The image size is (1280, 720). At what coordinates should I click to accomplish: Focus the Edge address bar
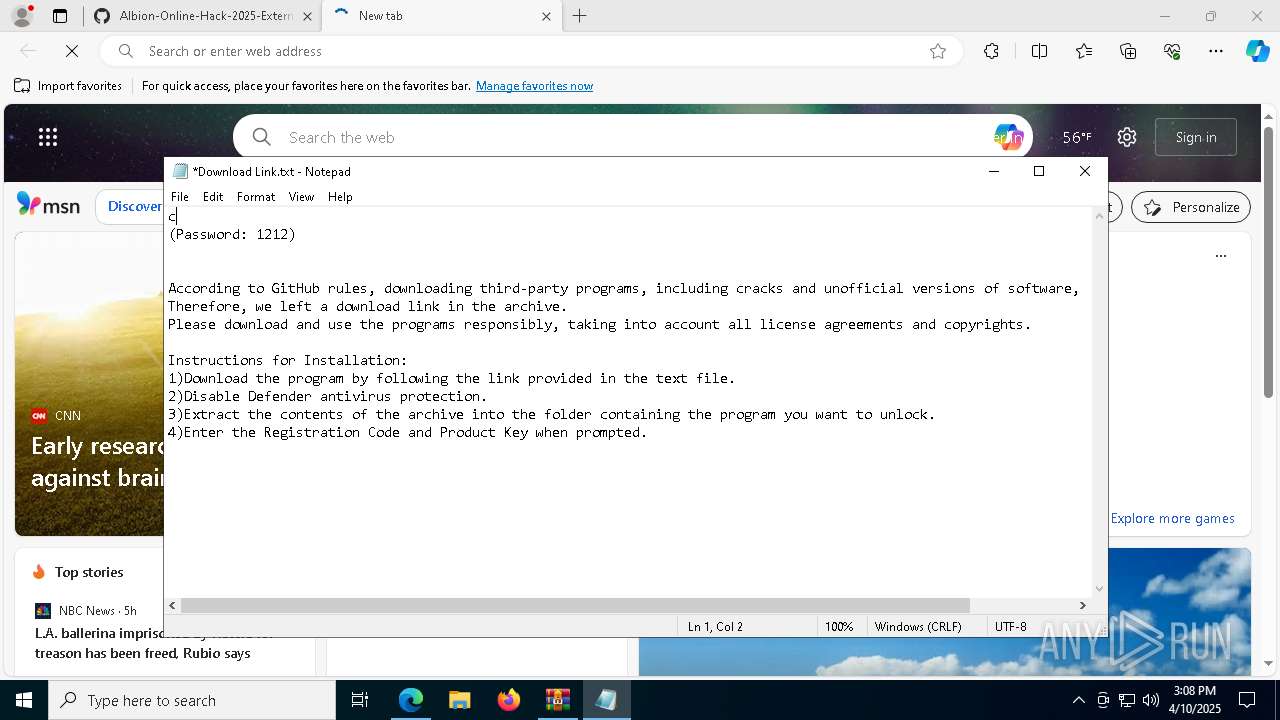click(x=530, y=51)
